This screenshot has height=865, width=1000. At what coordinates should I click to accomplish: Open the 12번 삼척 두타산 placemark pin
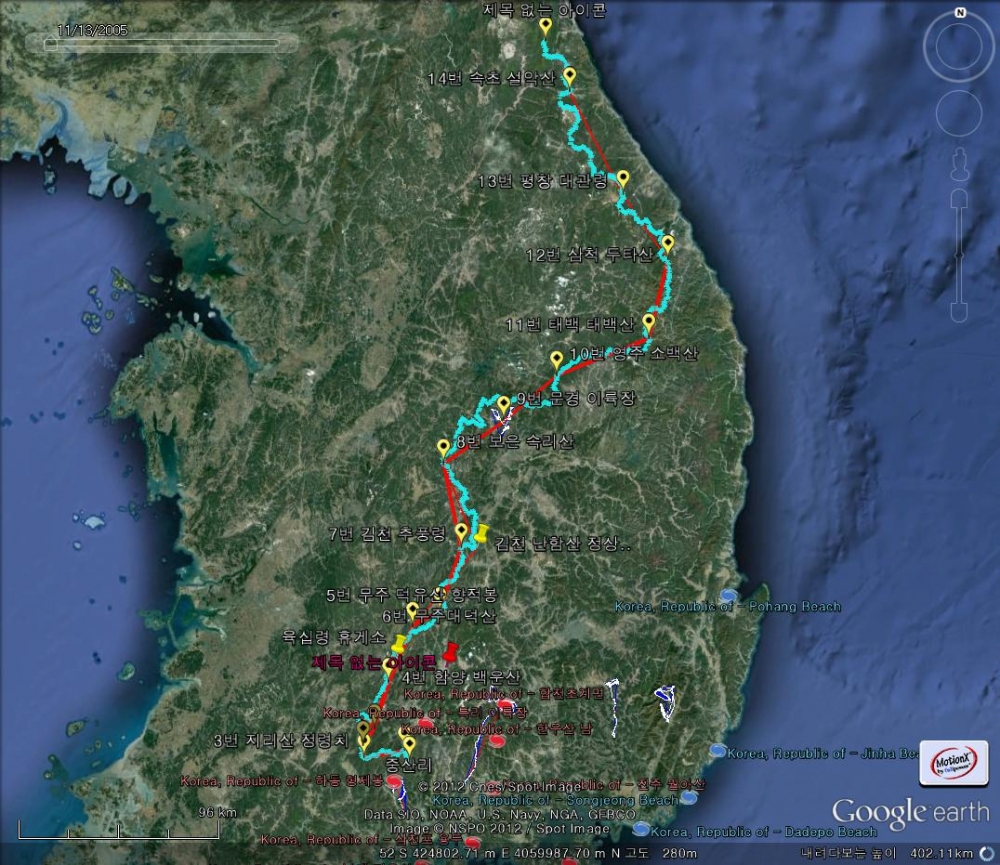click(667, 245)
